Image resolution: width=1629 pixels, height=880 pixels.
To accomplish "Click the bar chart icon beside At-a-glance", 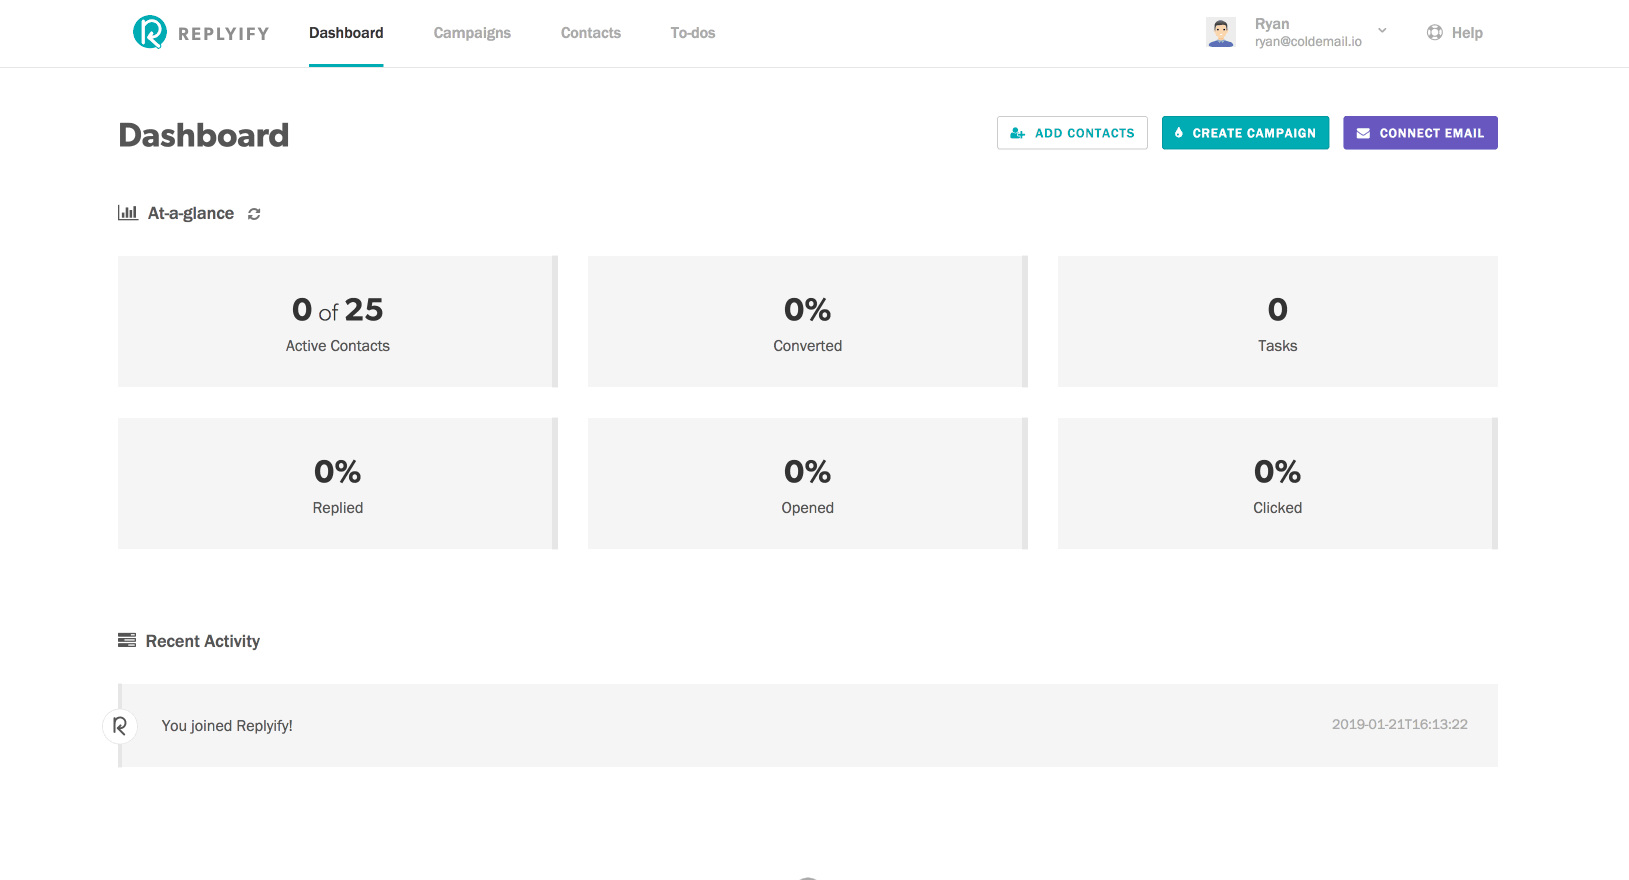I will tap(128, 213).
